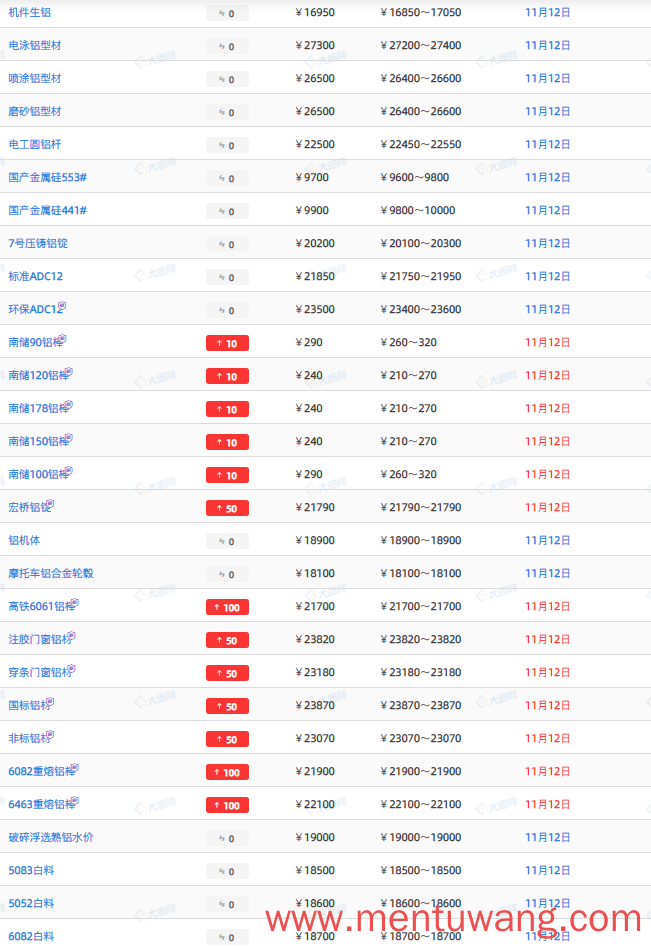The image size is (651, 949).
Task: Open the 6082重熔铝棒 link
Action: (40, 771)
